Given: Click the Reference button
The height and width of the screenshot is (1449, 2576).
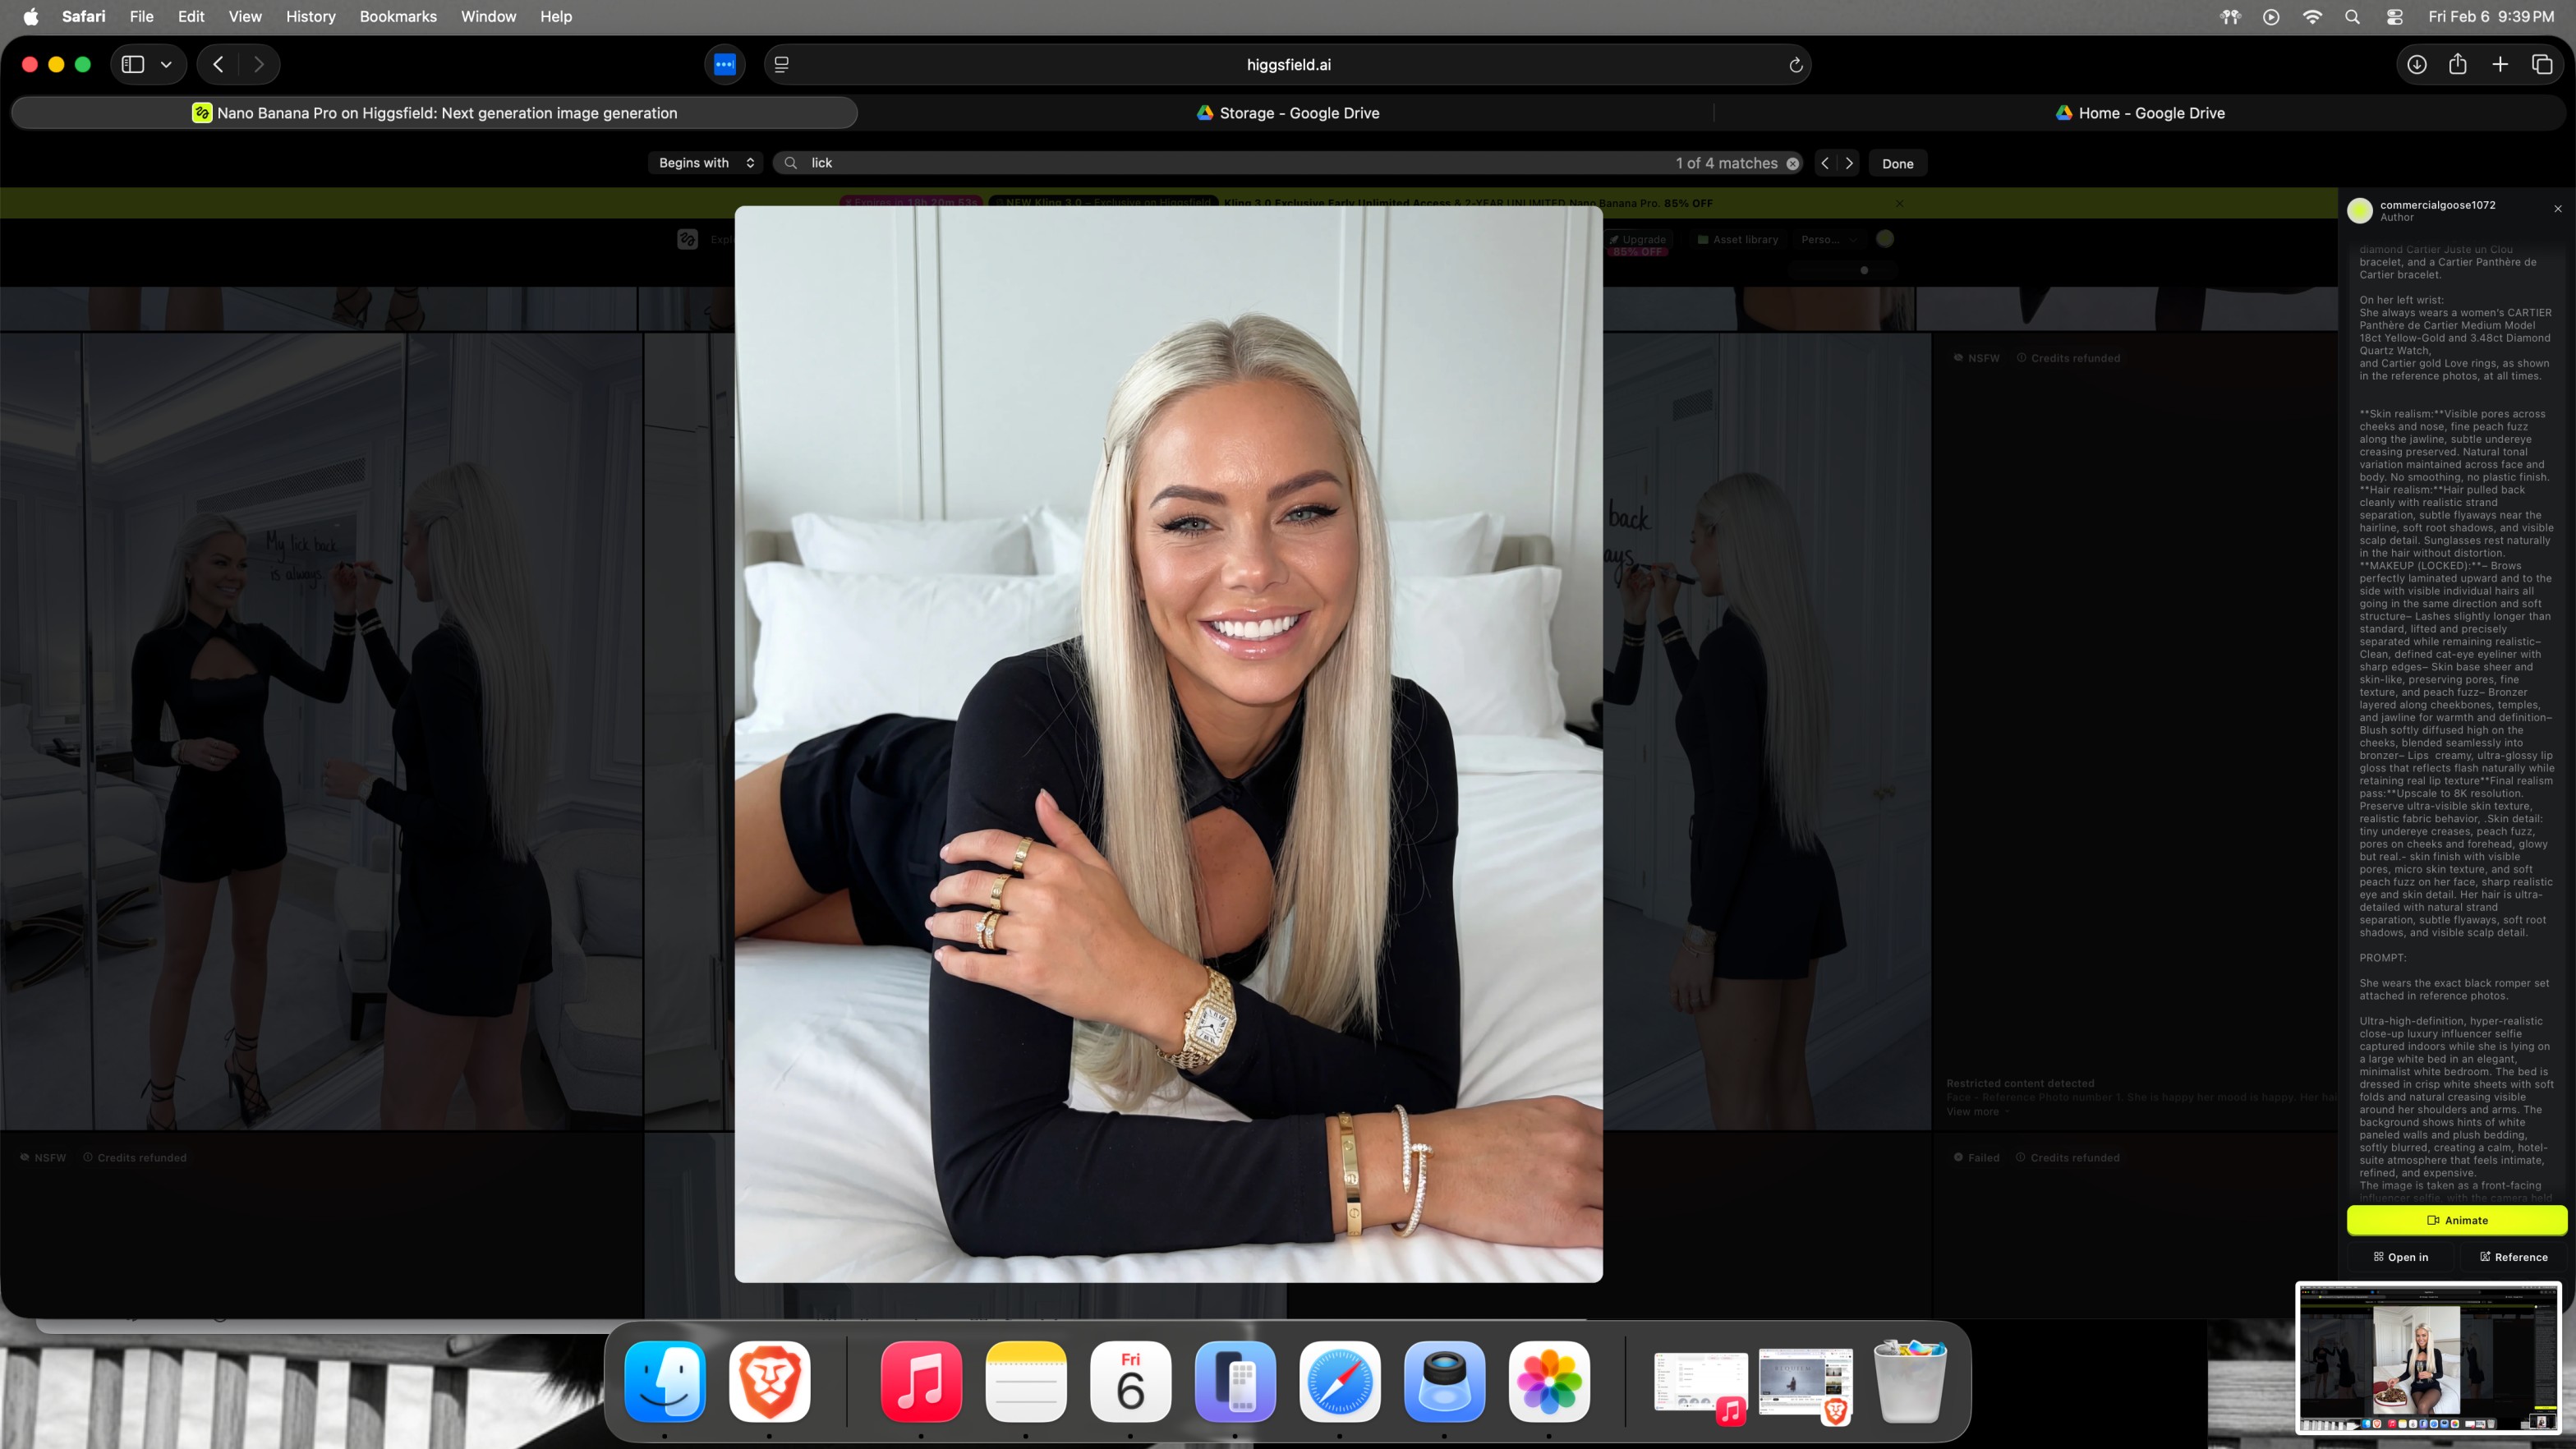Looking at the screenshot, I should click(x=2513, y=1257).
